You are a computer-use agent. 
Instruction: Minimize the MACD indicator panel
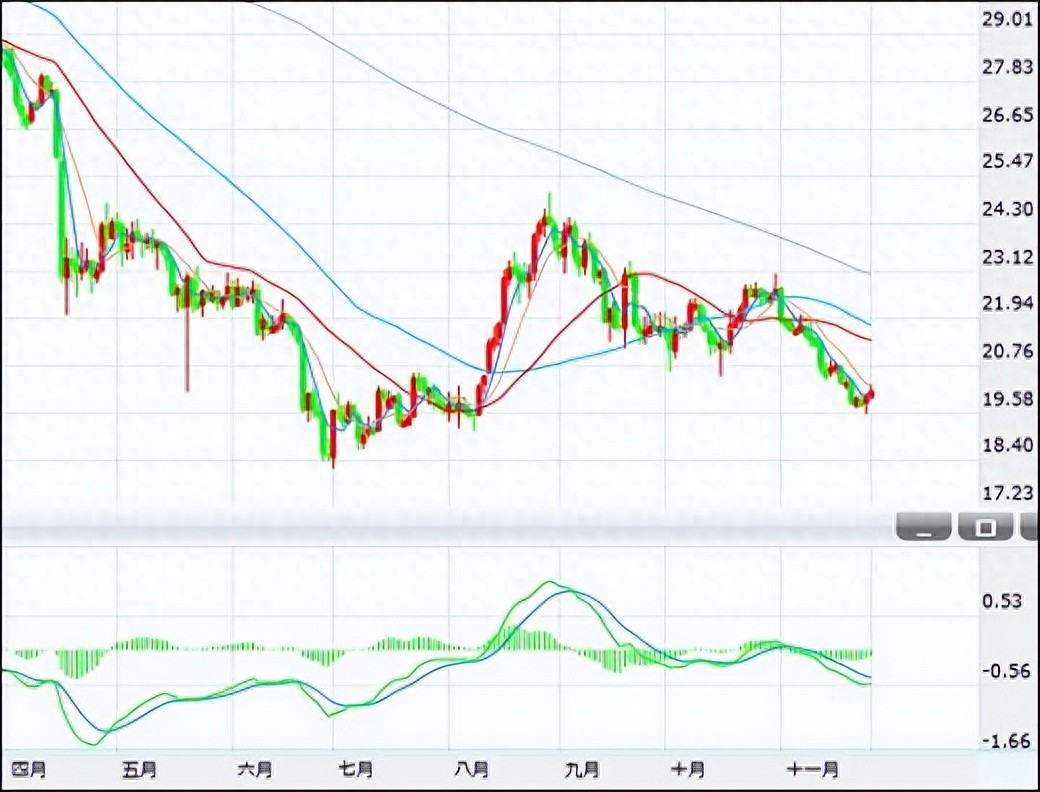click(924, 527)
